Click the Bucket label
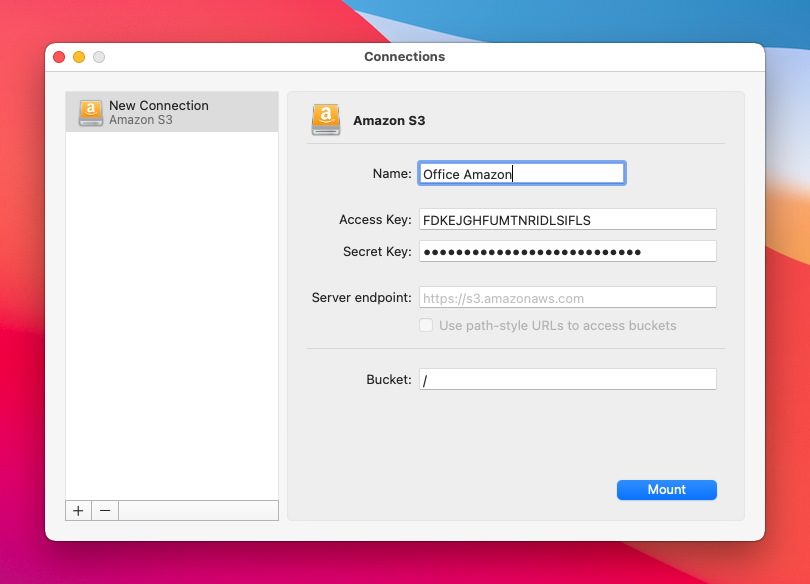 389,380
